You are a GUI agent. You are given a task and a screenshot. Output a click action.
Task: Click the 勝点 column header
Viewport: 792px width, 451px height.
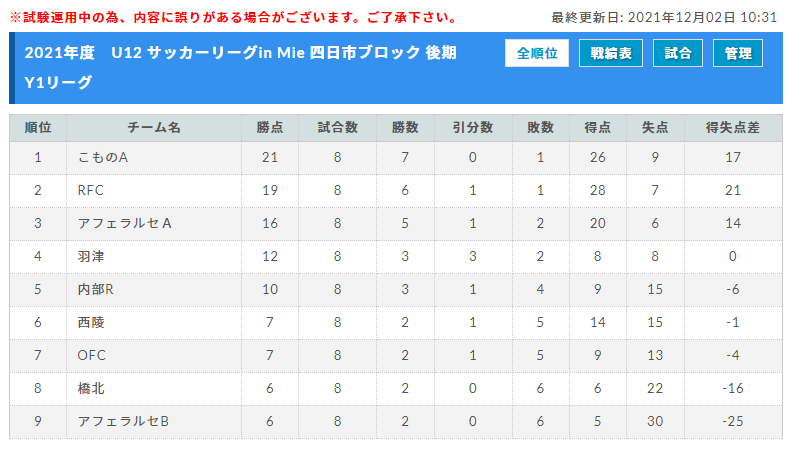[270, 128]
